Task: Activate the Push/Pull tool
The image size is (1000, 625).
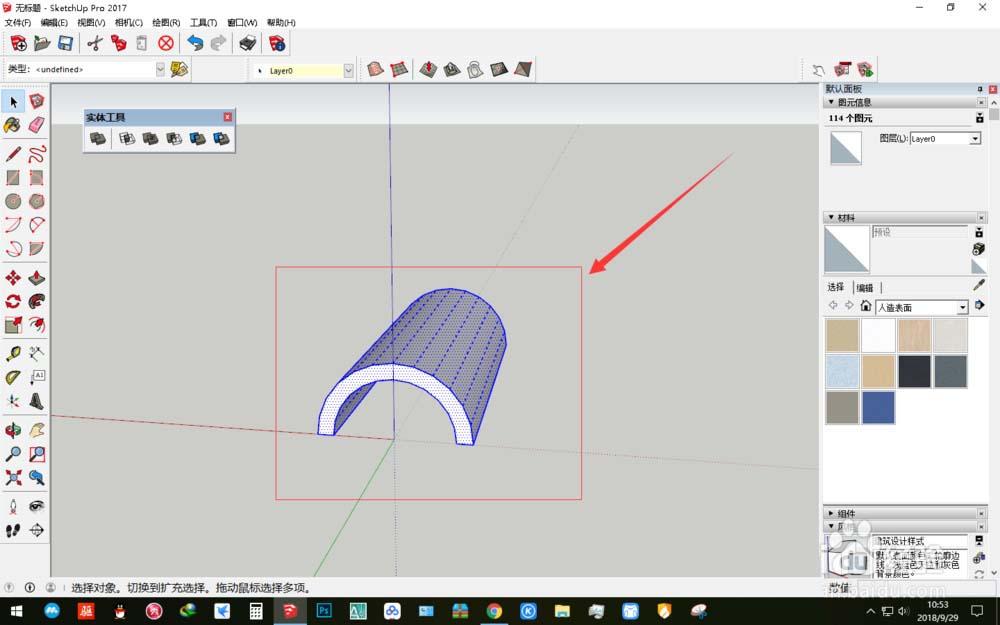Action: tap(37, 277)
